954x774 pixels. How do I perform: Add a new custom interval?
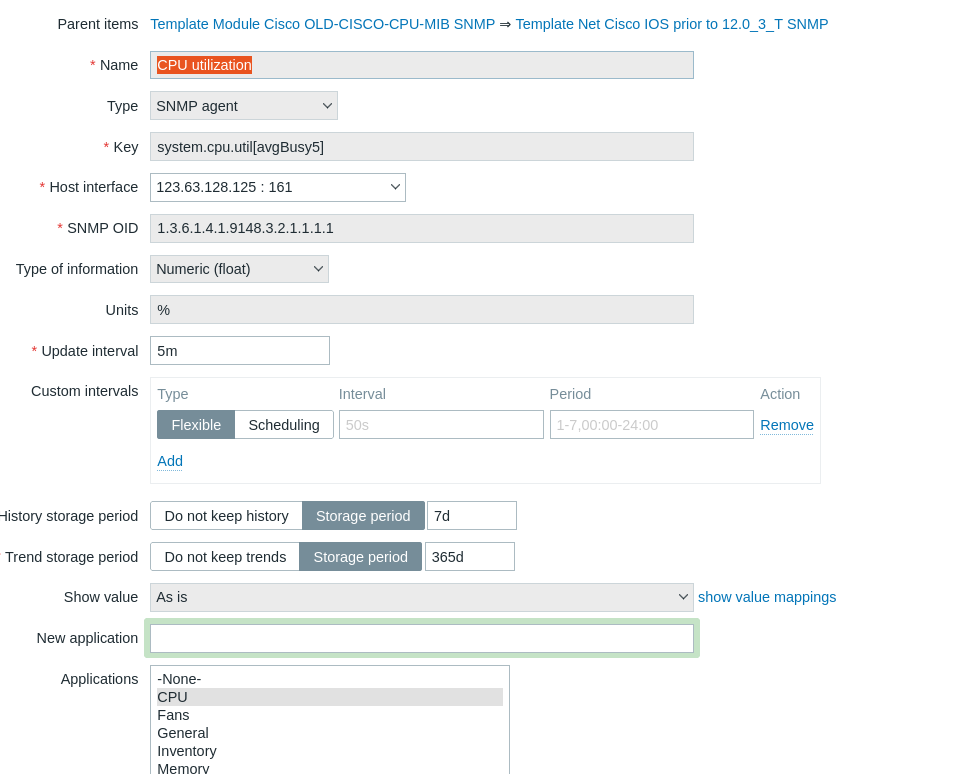[x=170, y=461]
